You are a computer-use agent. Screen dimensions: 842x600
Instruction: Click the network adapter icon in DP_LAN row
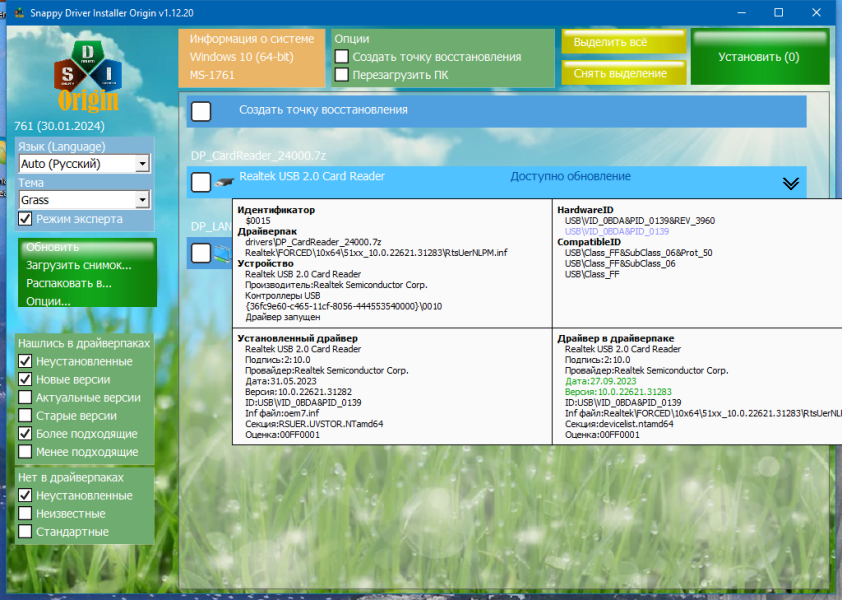[x=223, y=252]
